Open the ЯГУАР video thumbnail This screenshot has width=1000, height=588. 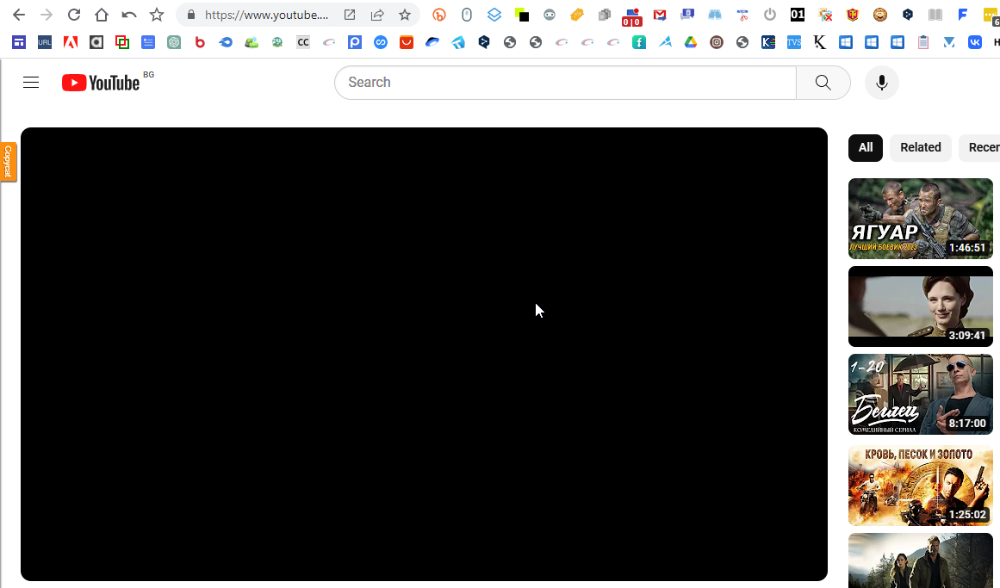tap(920, 218)
